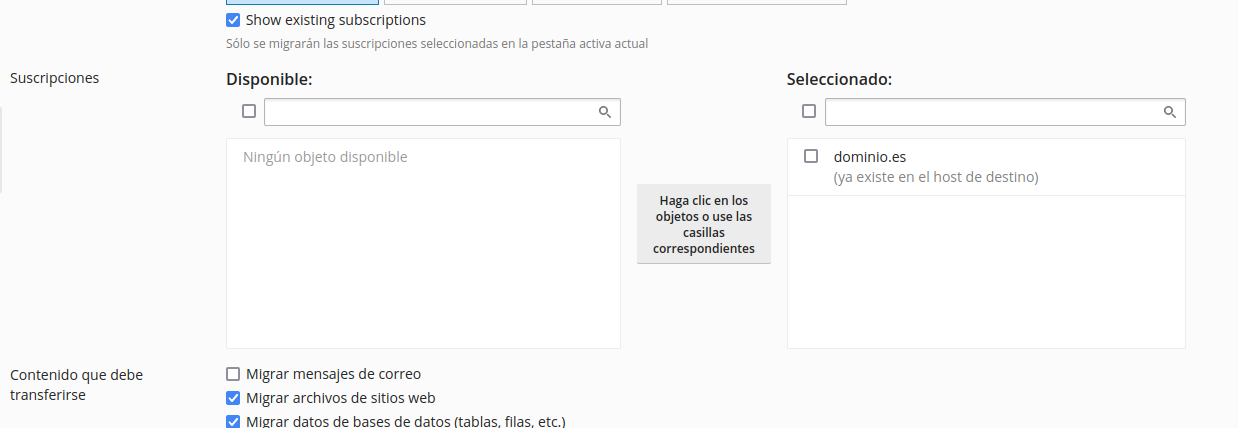Tick the select-all checkbox under Seleccionado
The width and height of the screenshot is (1238, 428).
[x=809, y=111]
